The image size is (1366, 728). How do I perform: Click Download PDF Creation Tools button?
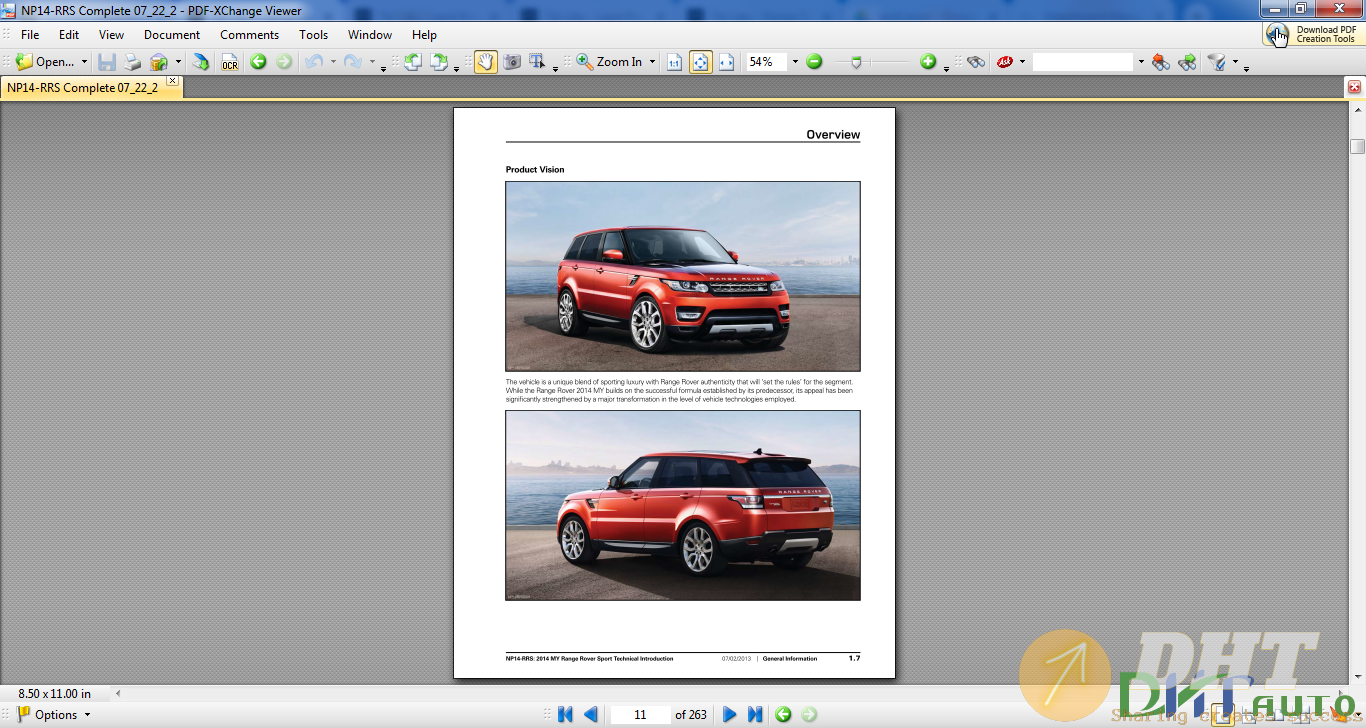point(1314,34)
